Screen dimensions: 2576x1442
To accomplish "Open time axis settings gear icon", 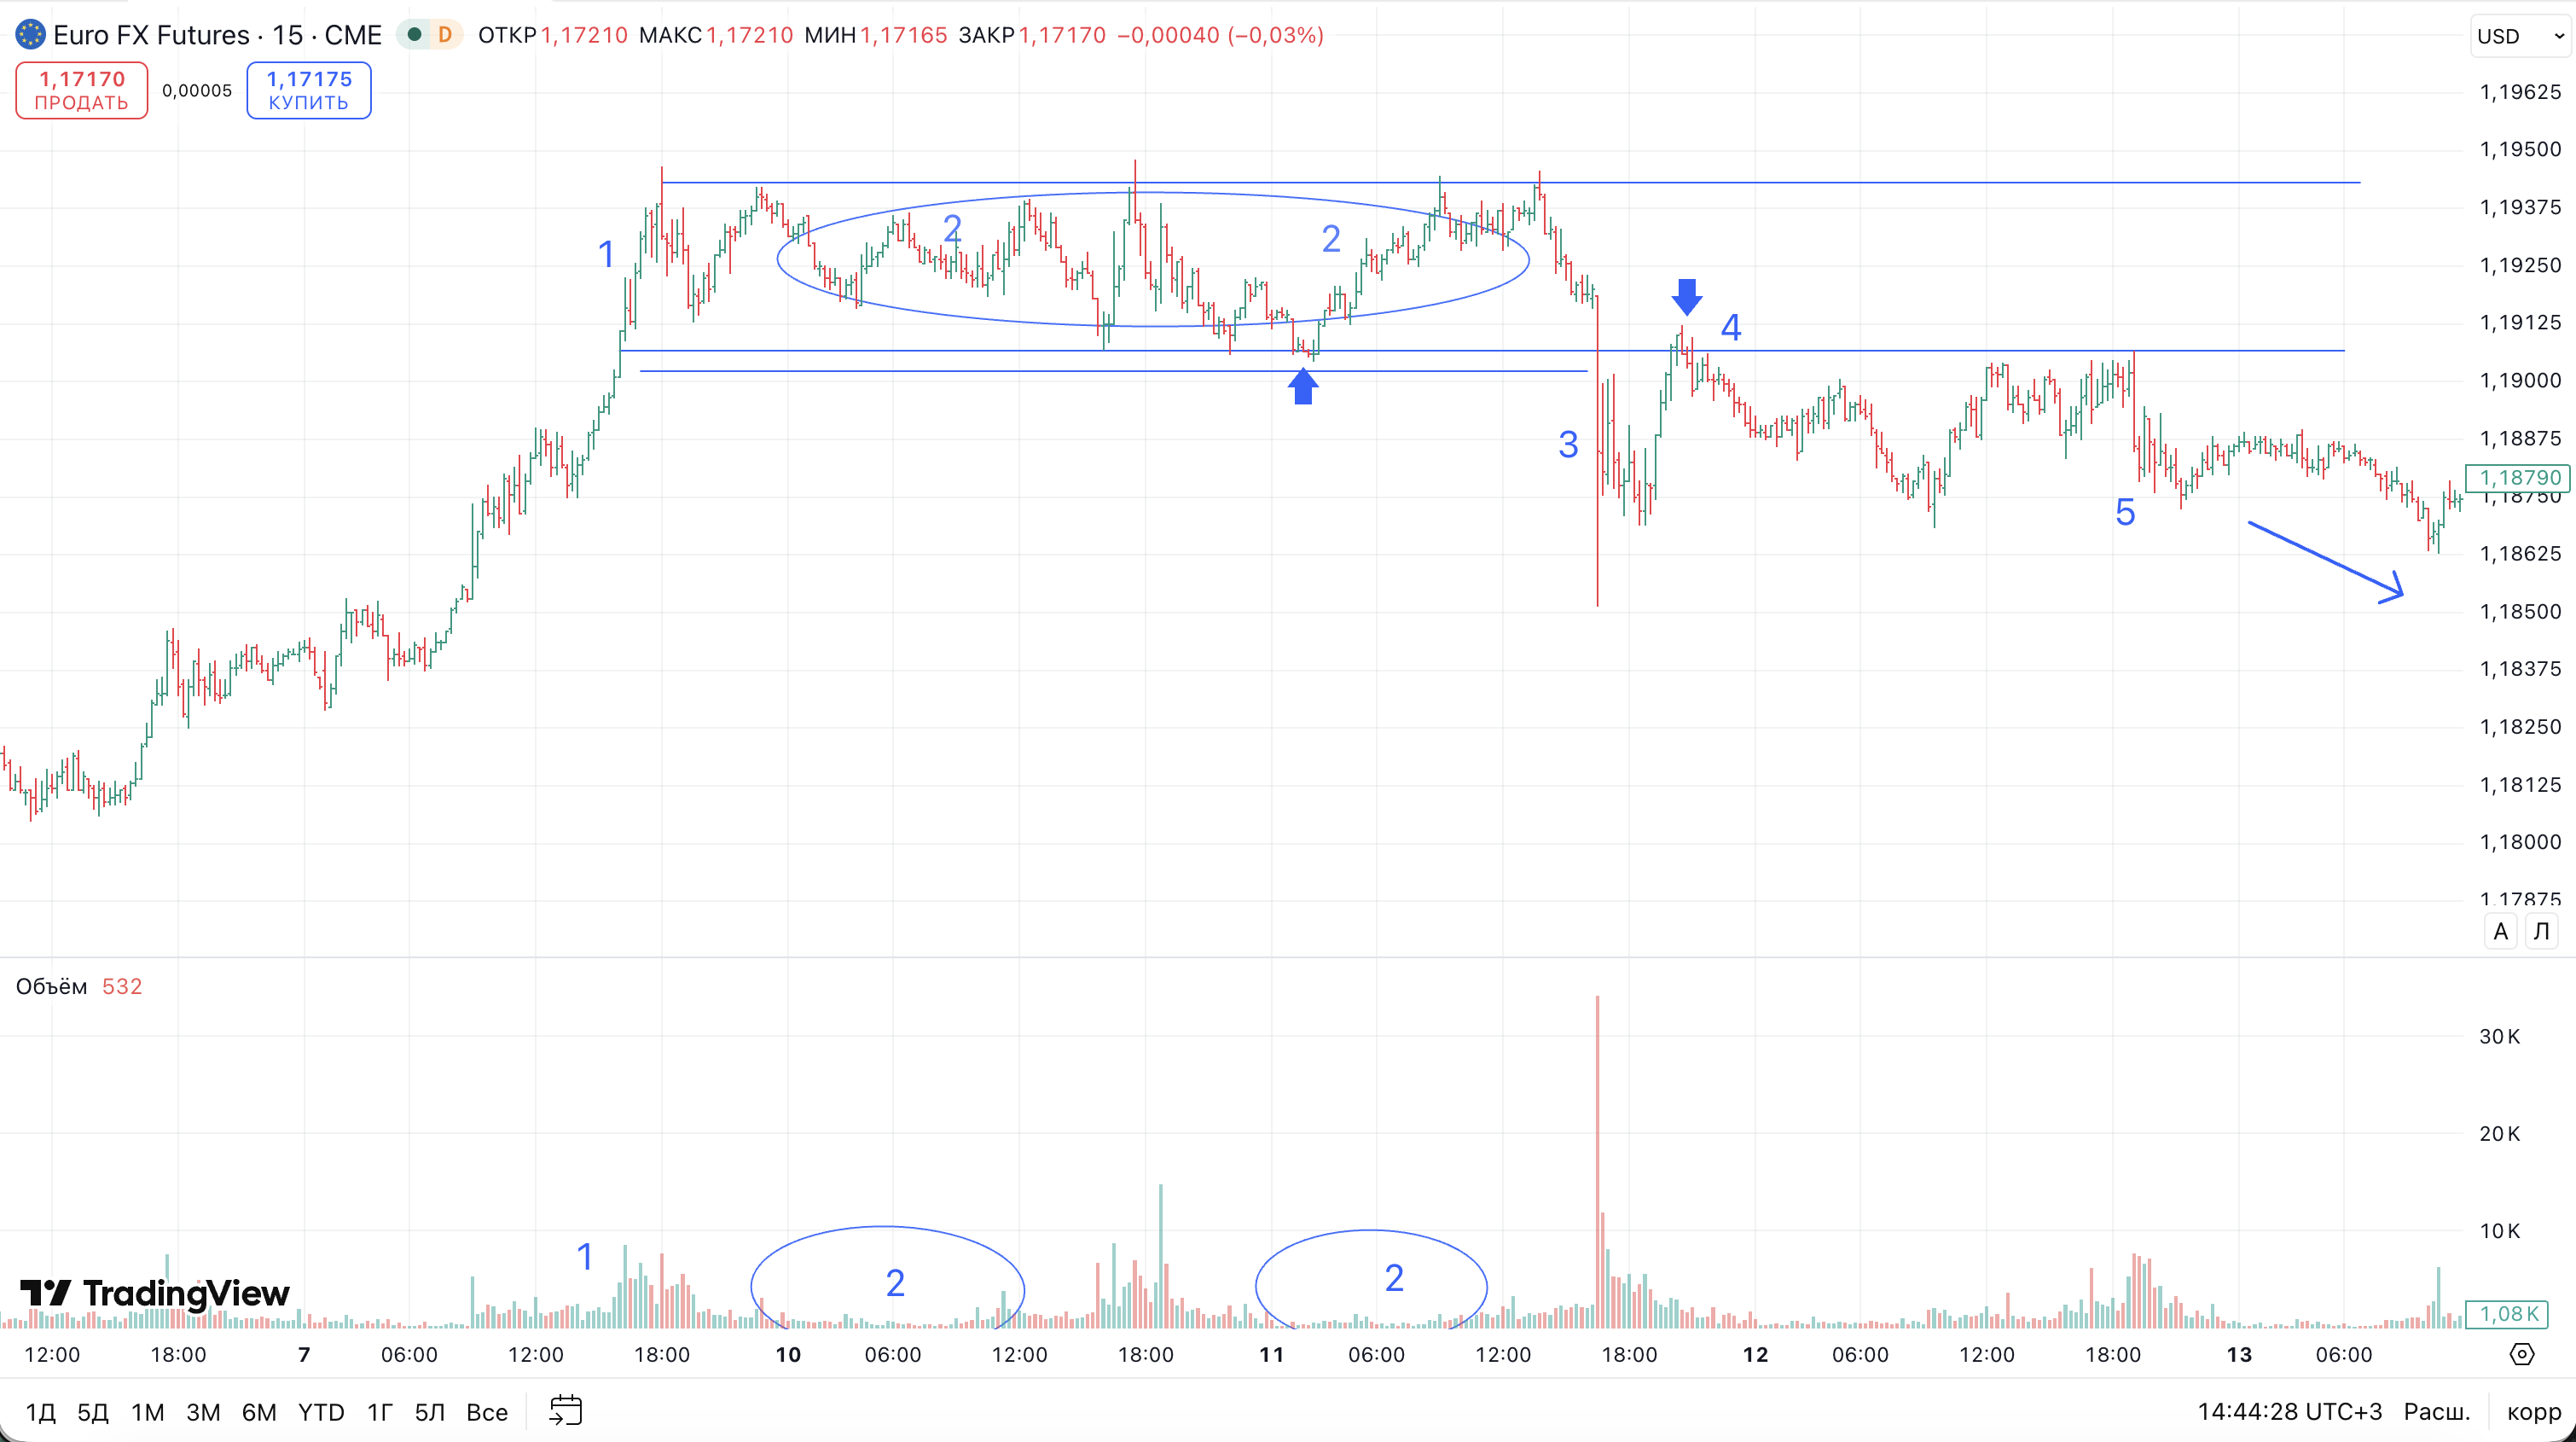I will (x=2522, y=1354).
